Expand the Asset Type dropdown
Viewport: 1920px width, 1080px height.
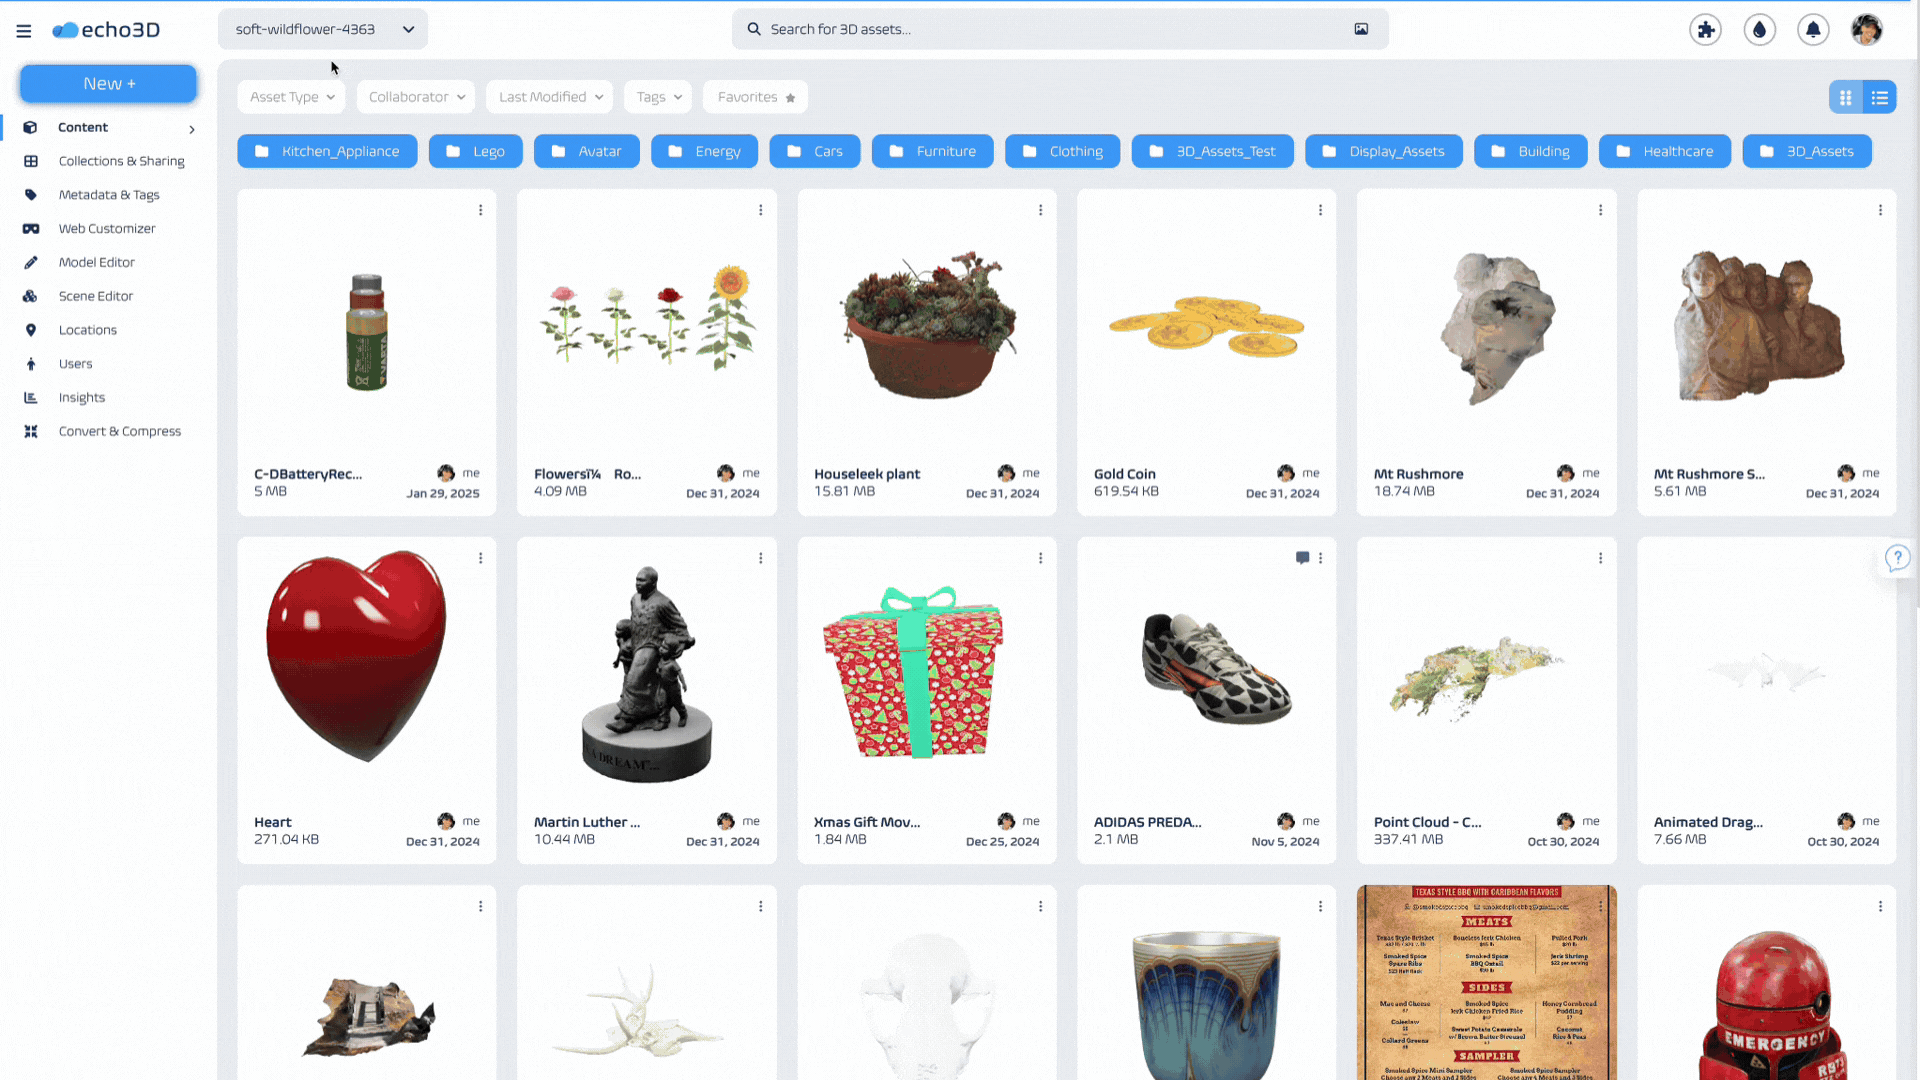pos(290,96)
